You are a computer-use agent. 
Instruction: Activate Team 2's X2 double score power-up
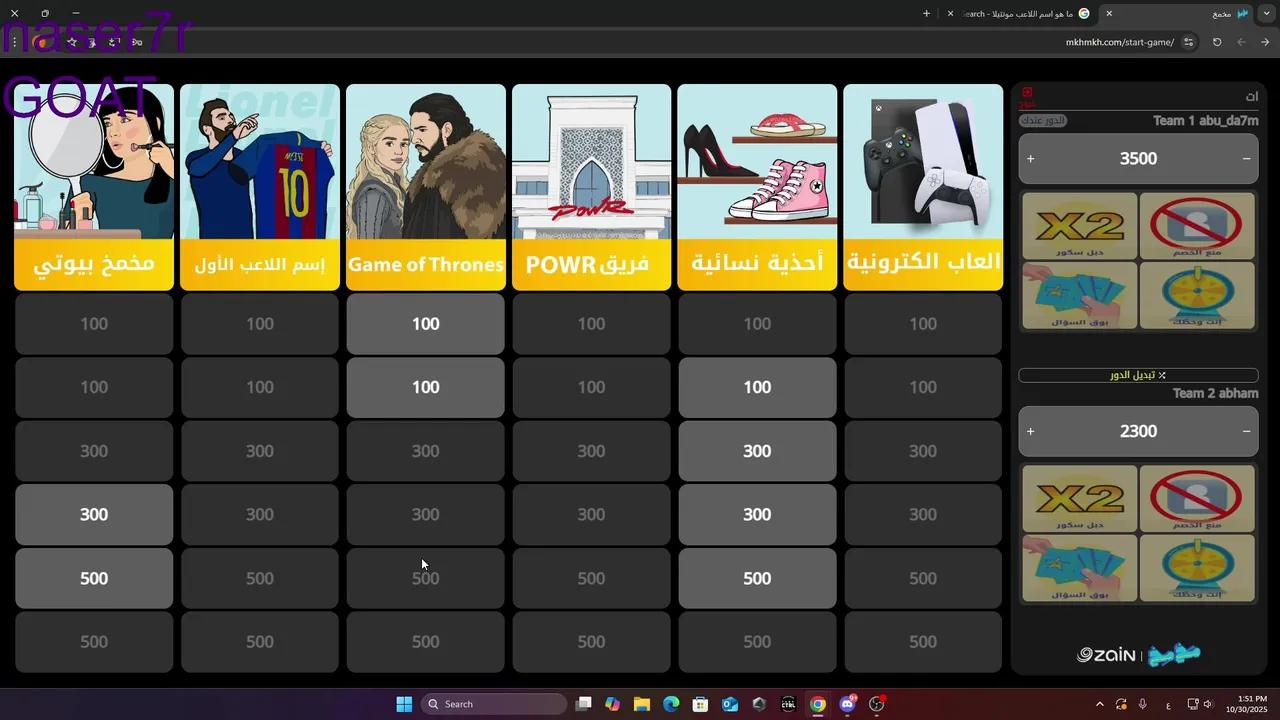[x=1079, y=498]
